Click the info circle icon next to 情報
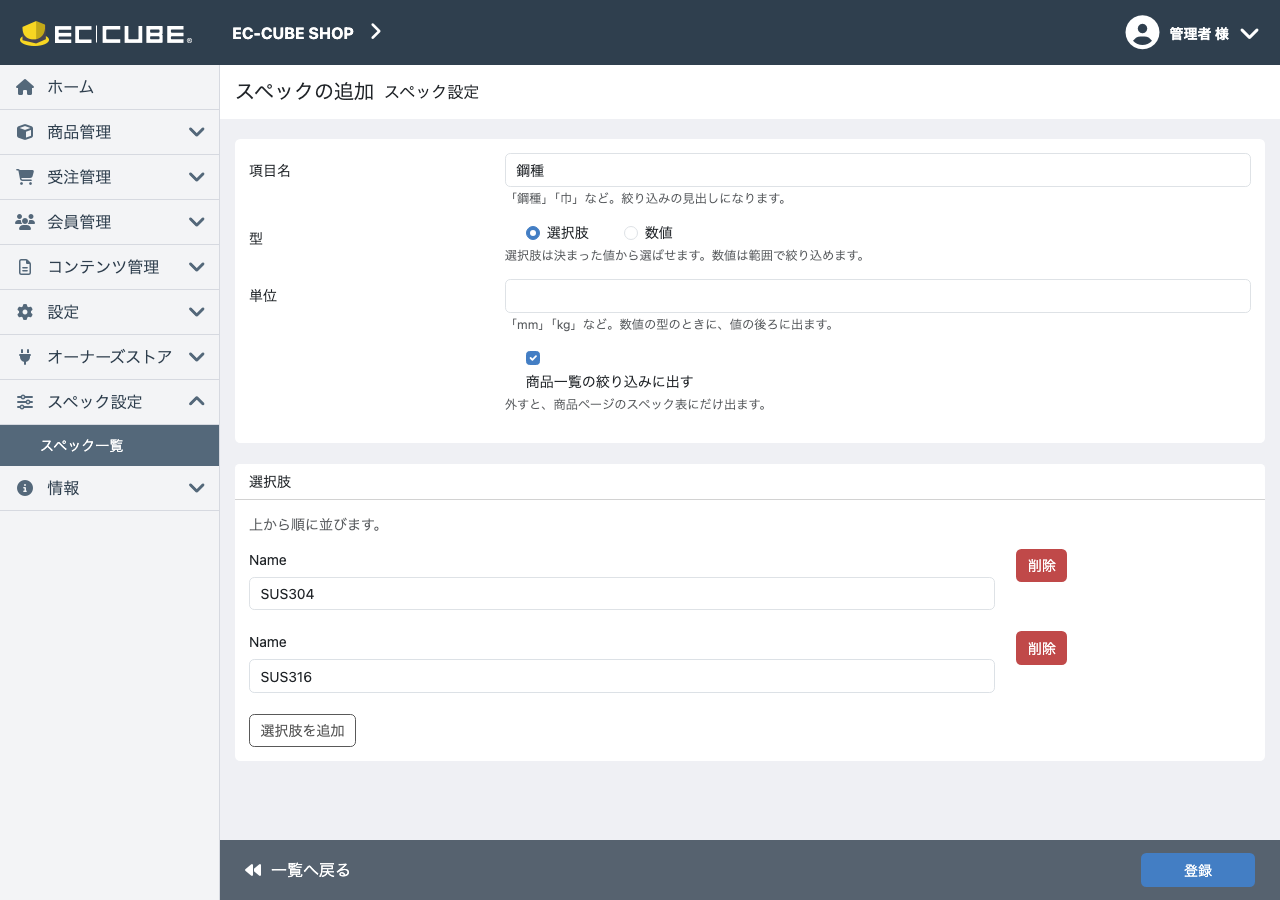 25,488
